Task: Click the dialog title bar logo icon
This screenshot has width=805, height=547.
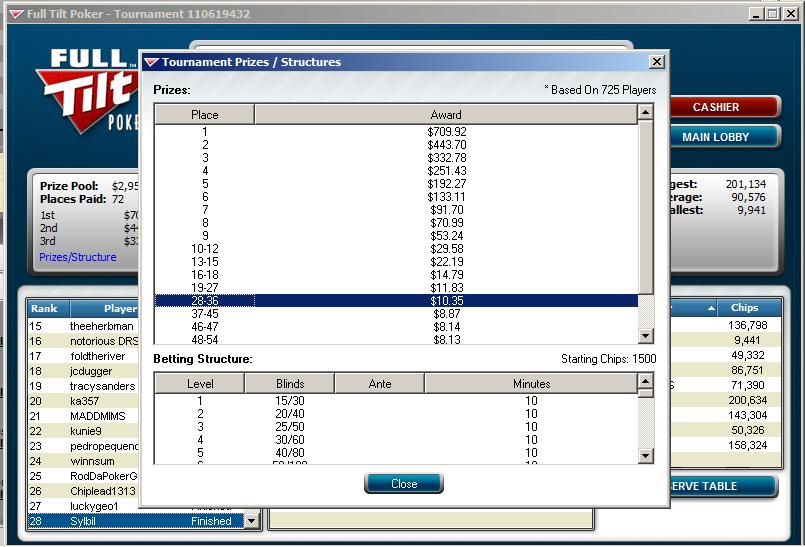Action: pyautogui.click(x=151, y=62)
